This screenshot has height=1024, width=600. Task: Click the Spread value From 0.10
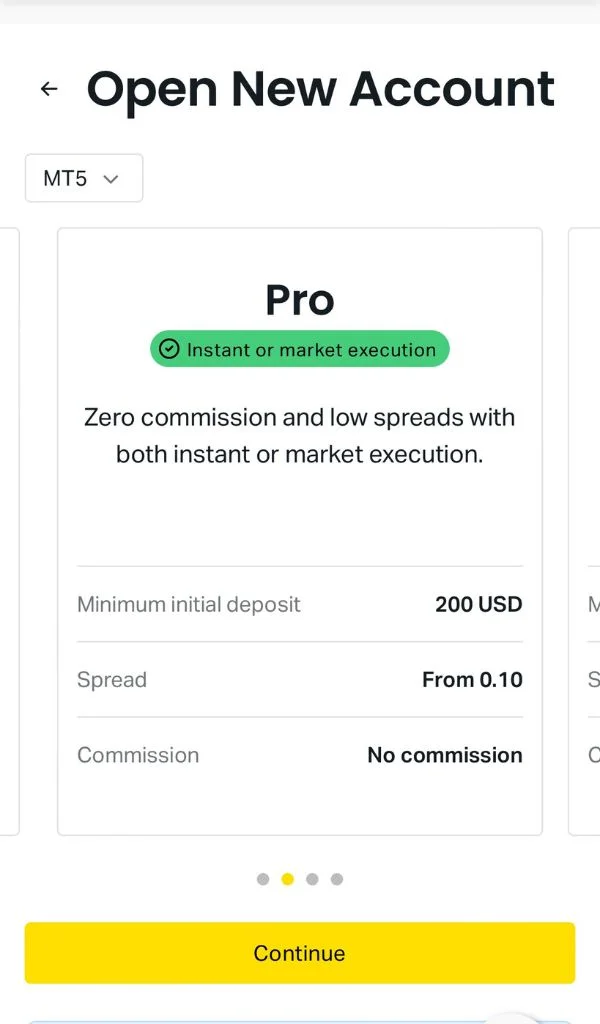click(x=472, y=679)
